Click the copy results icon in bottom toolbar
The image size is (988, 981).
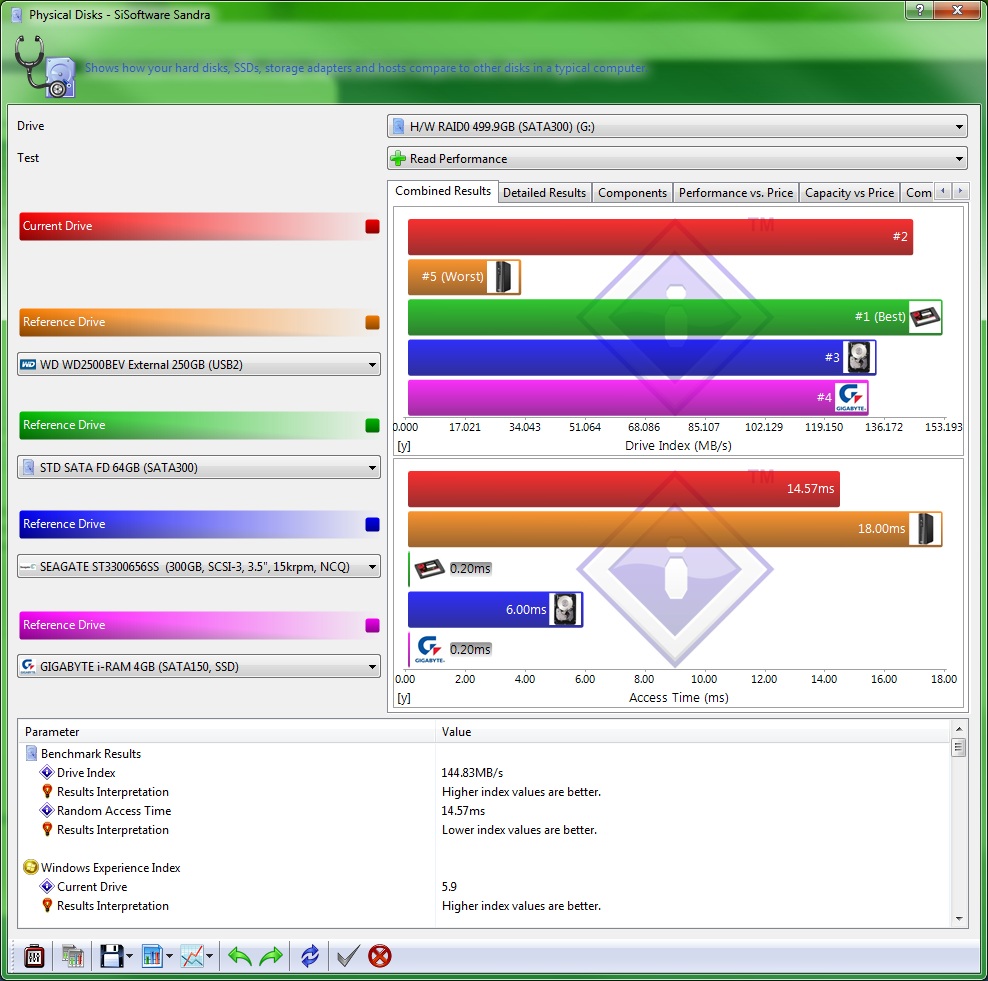(72, 956)
